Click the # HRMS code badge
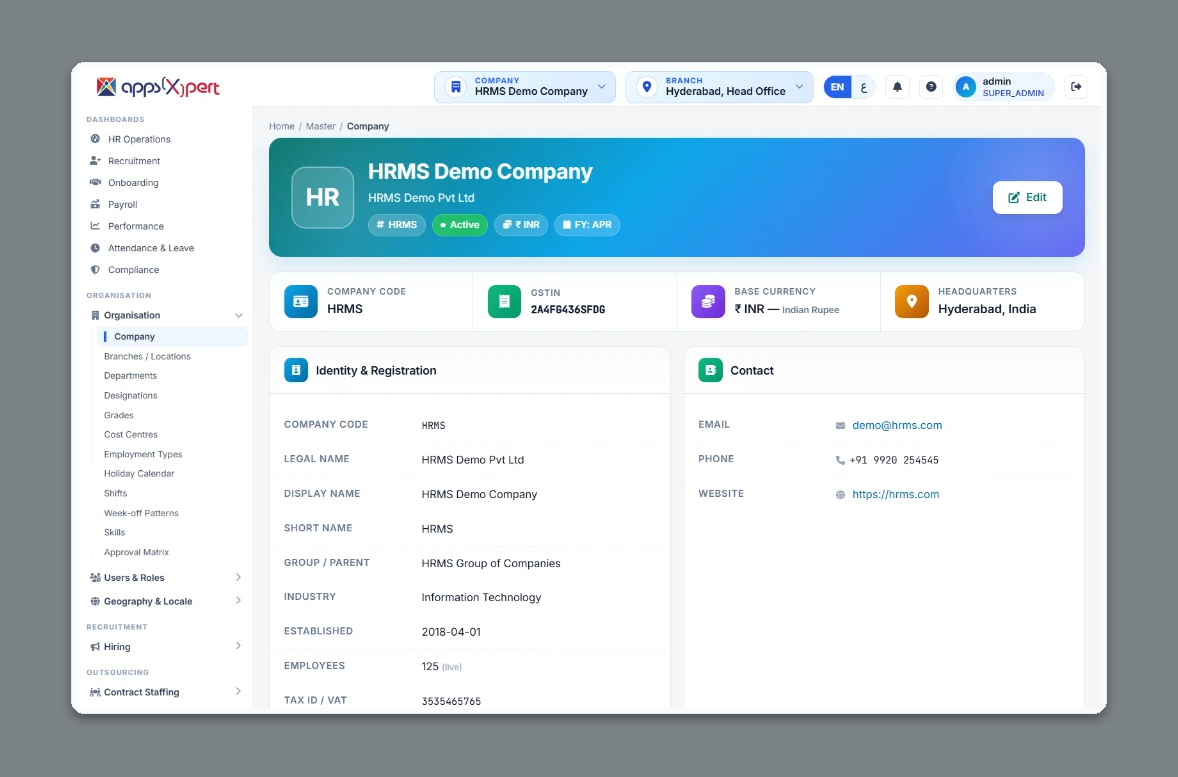 pyautogui.click(x=397, y=225)
